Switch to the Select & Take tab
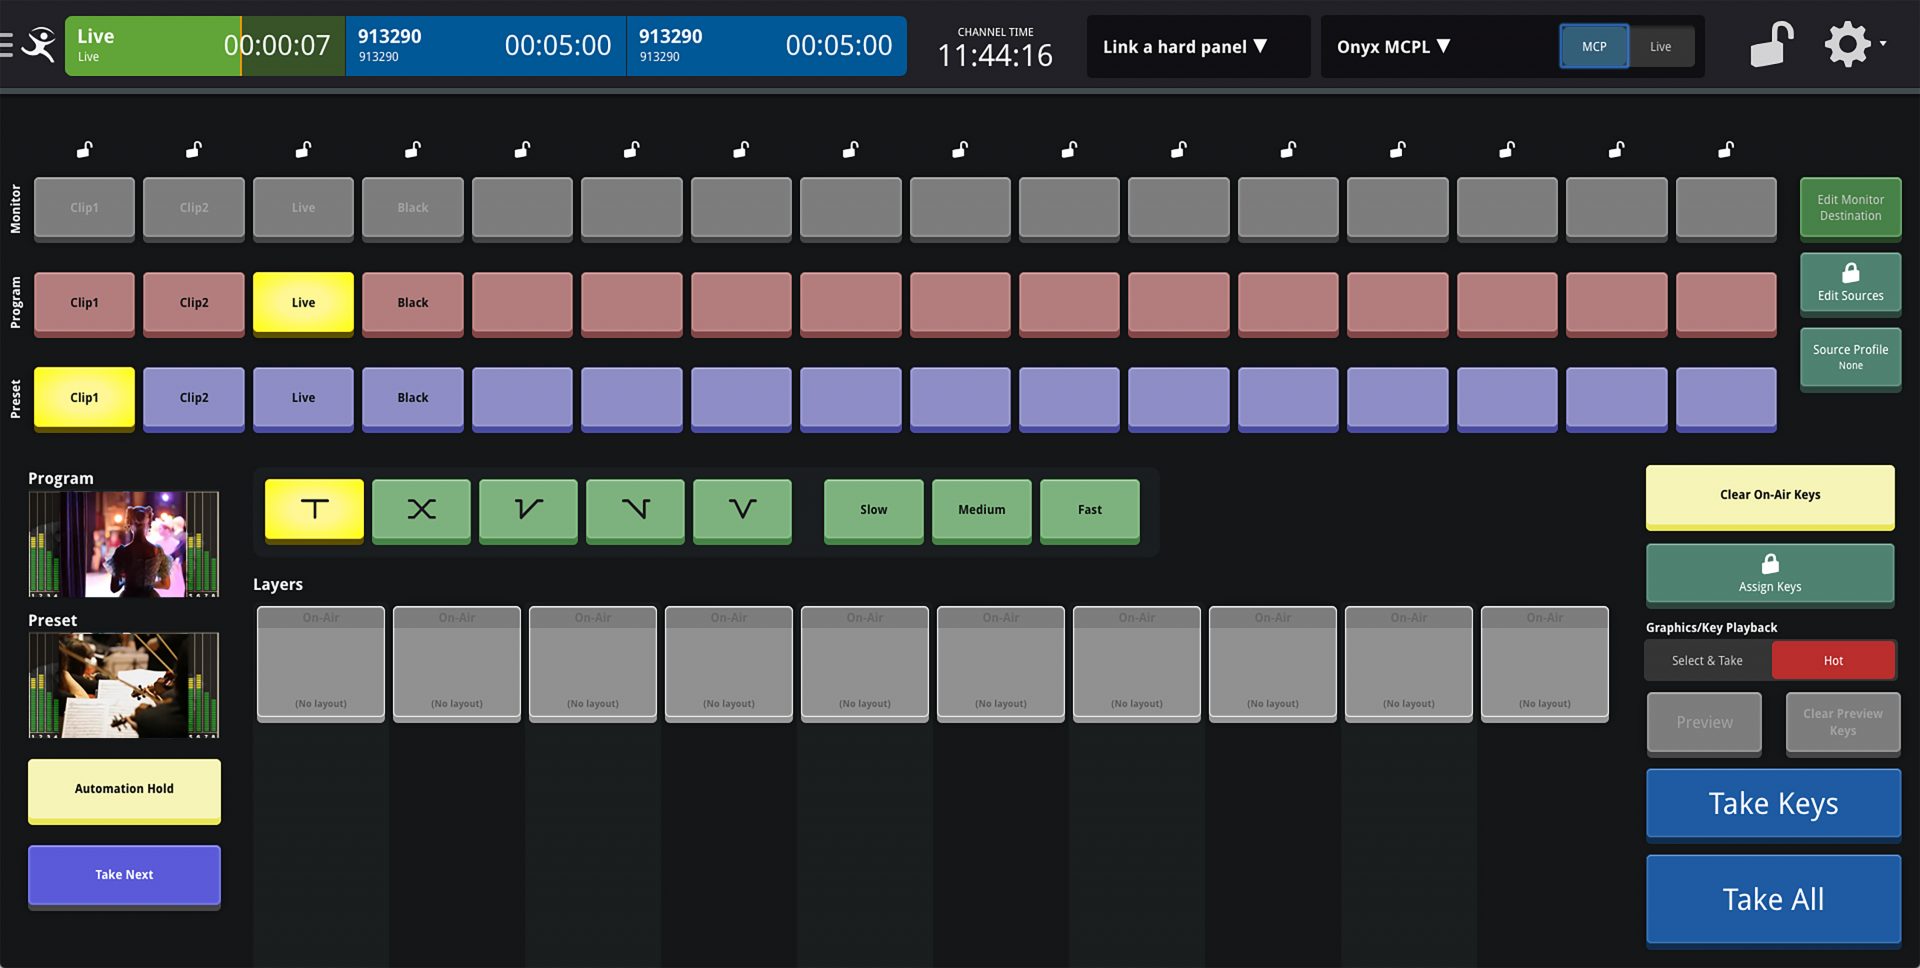This screenshot has height=968, width=1920. (1705, 660)
